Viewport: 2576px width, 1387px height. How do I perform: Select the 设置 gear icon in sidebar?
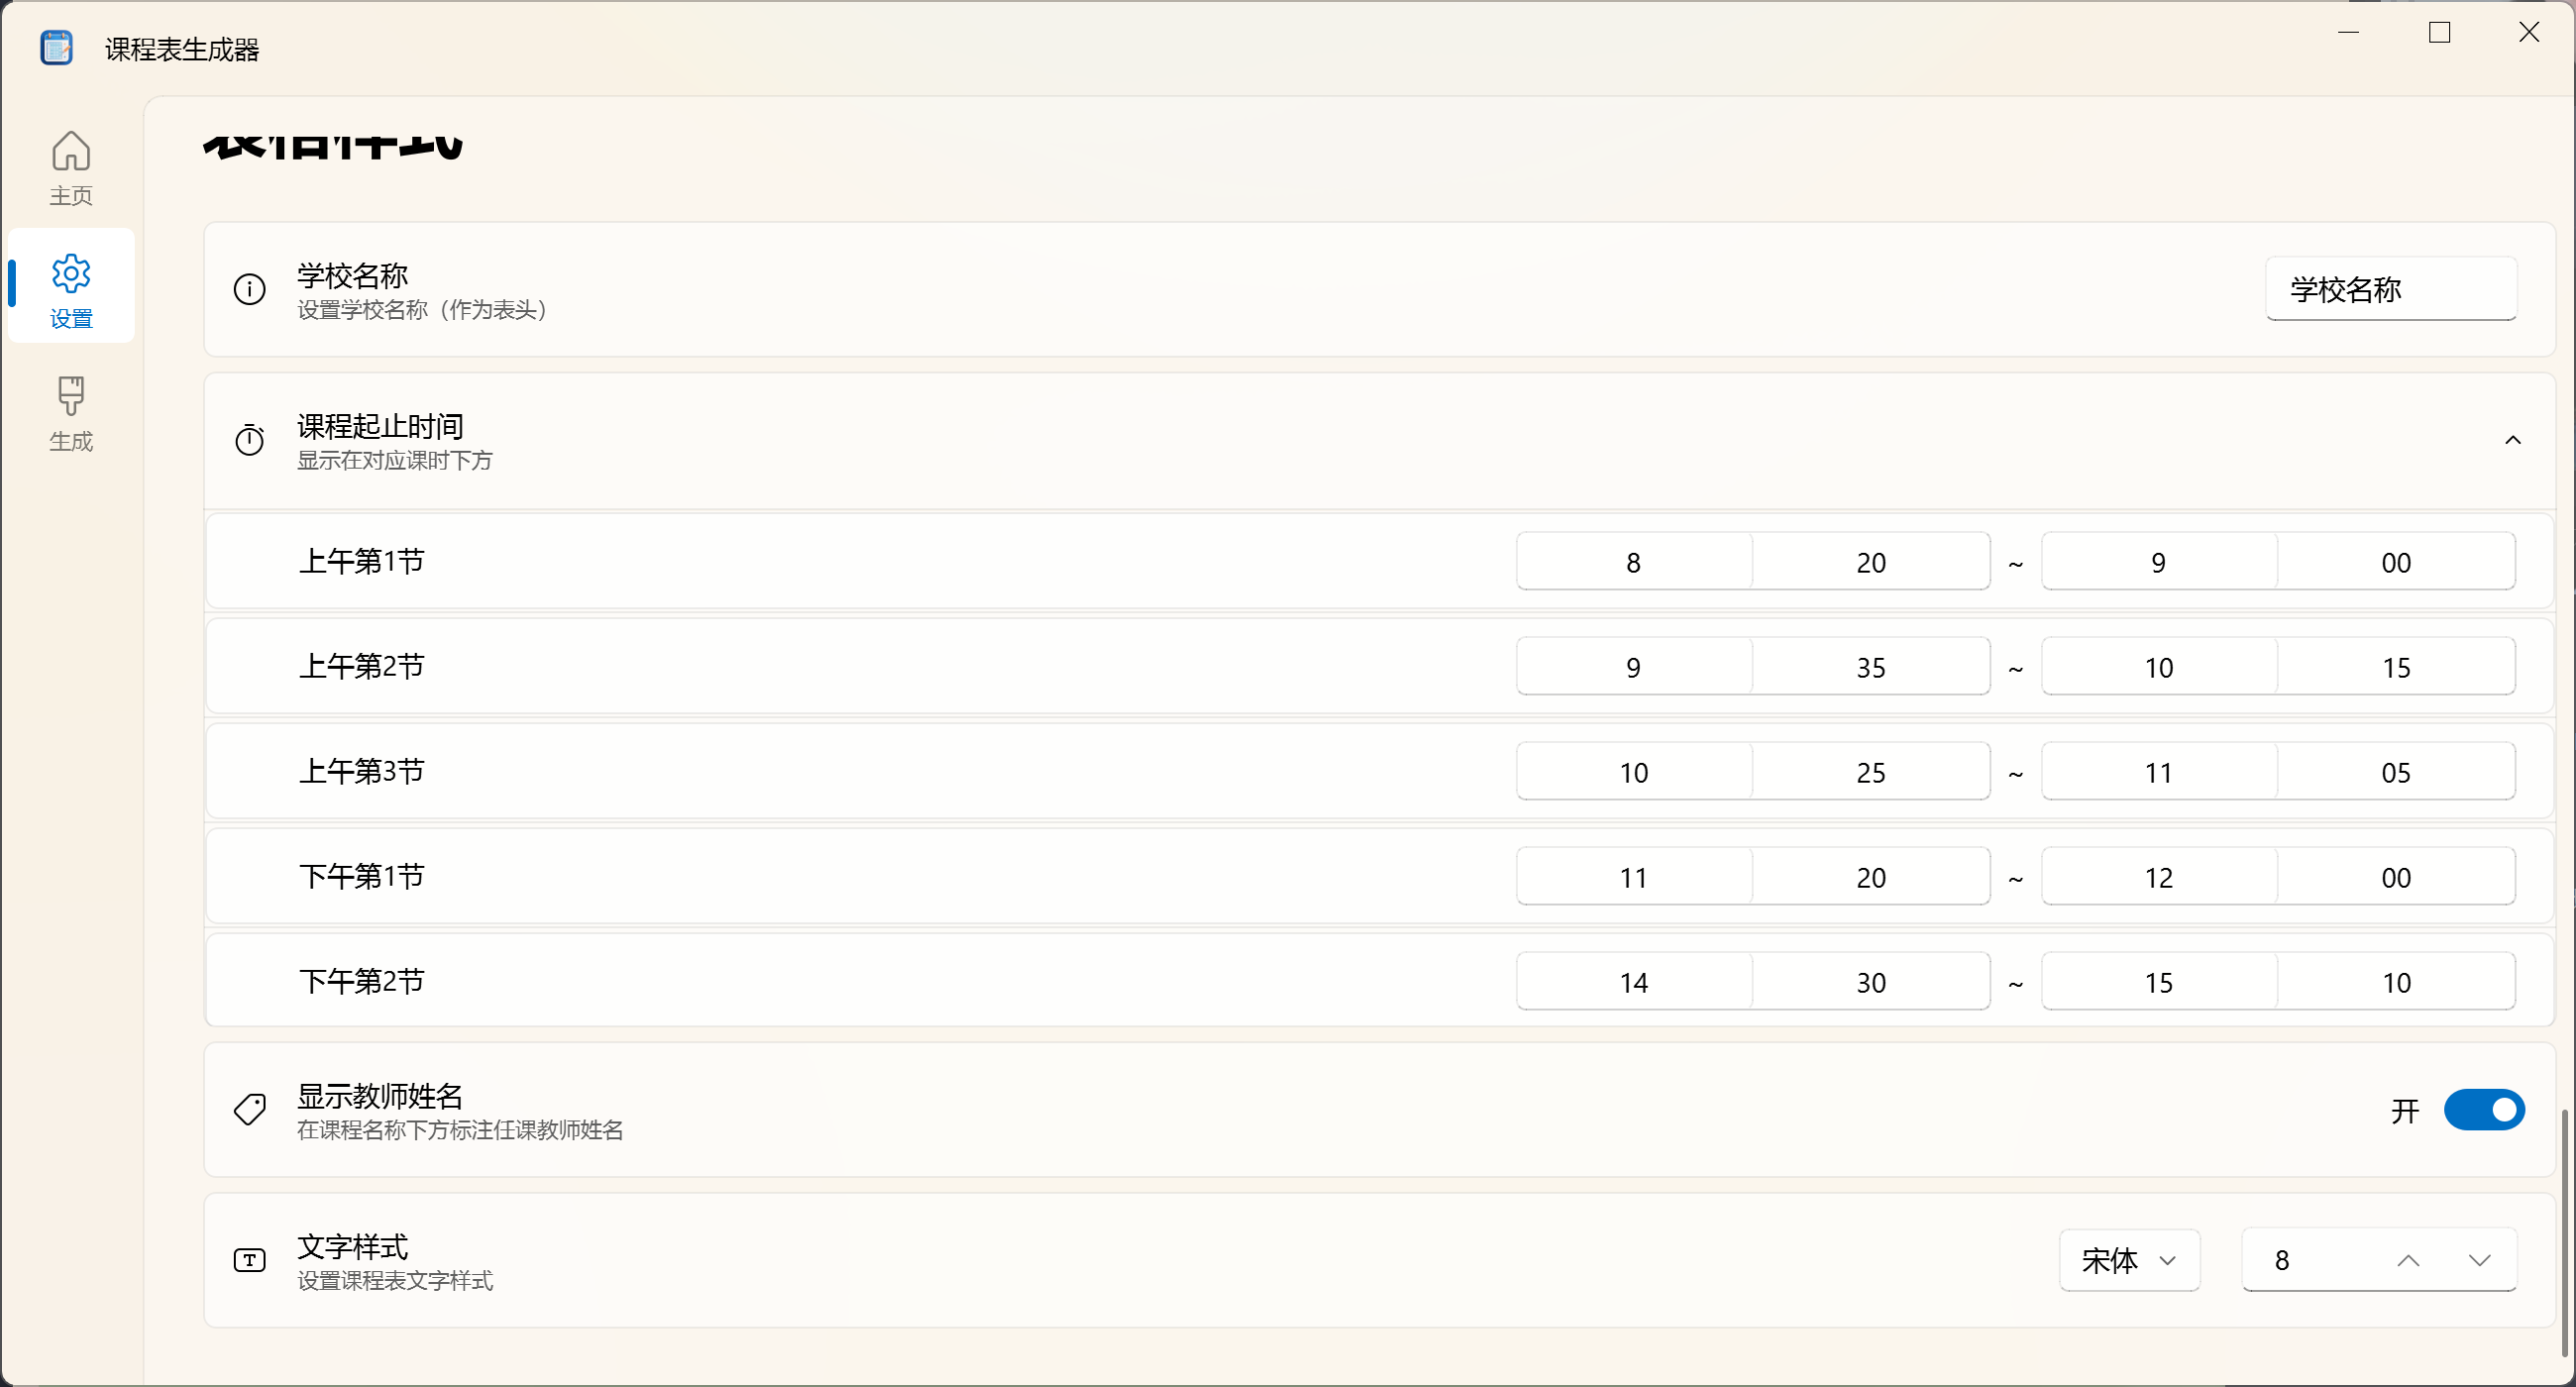(71, 273)
